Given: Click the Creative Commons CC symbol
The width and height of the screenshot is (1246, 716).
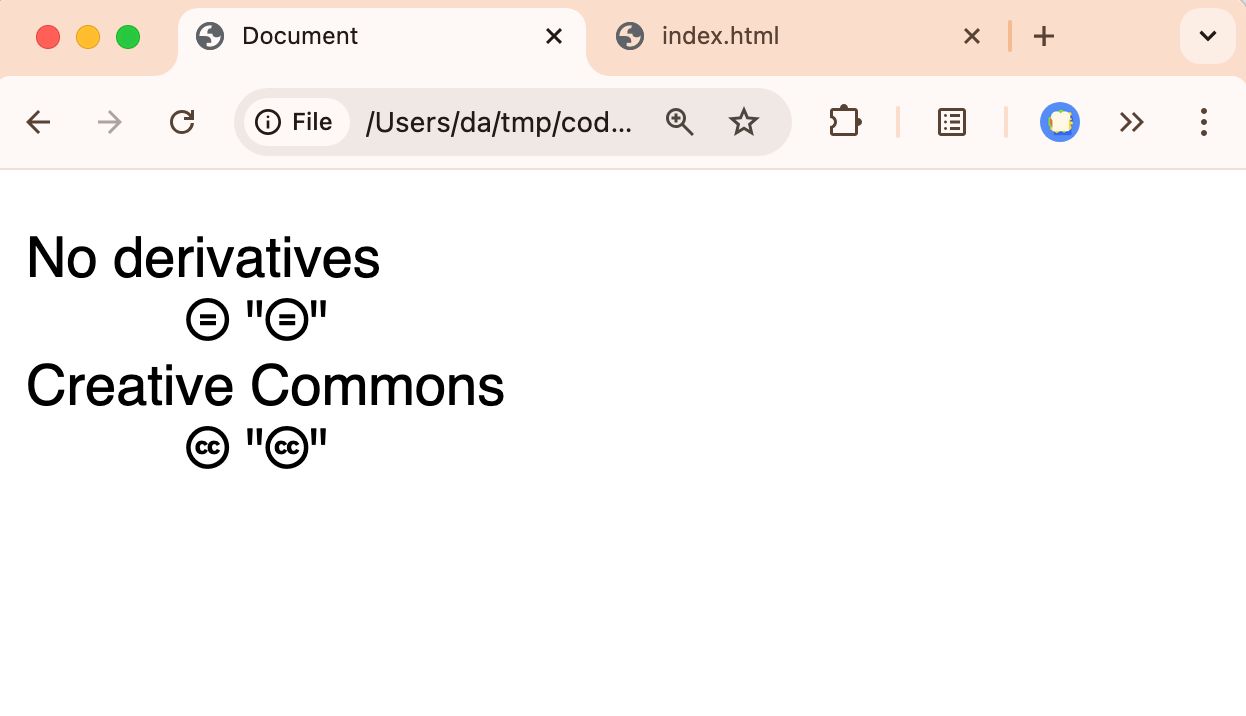Looking at the screenshot, I should (x=208, y=447).
